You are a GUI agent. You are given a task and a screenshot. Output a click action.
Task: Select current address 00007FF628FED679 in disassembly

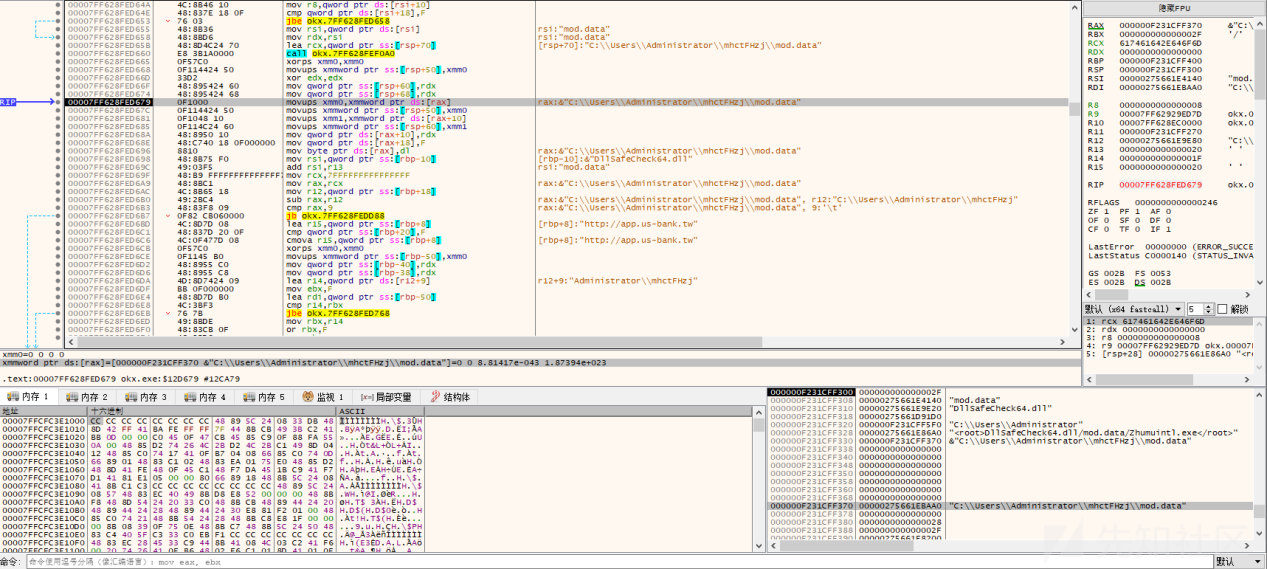(x=109, y=102)
